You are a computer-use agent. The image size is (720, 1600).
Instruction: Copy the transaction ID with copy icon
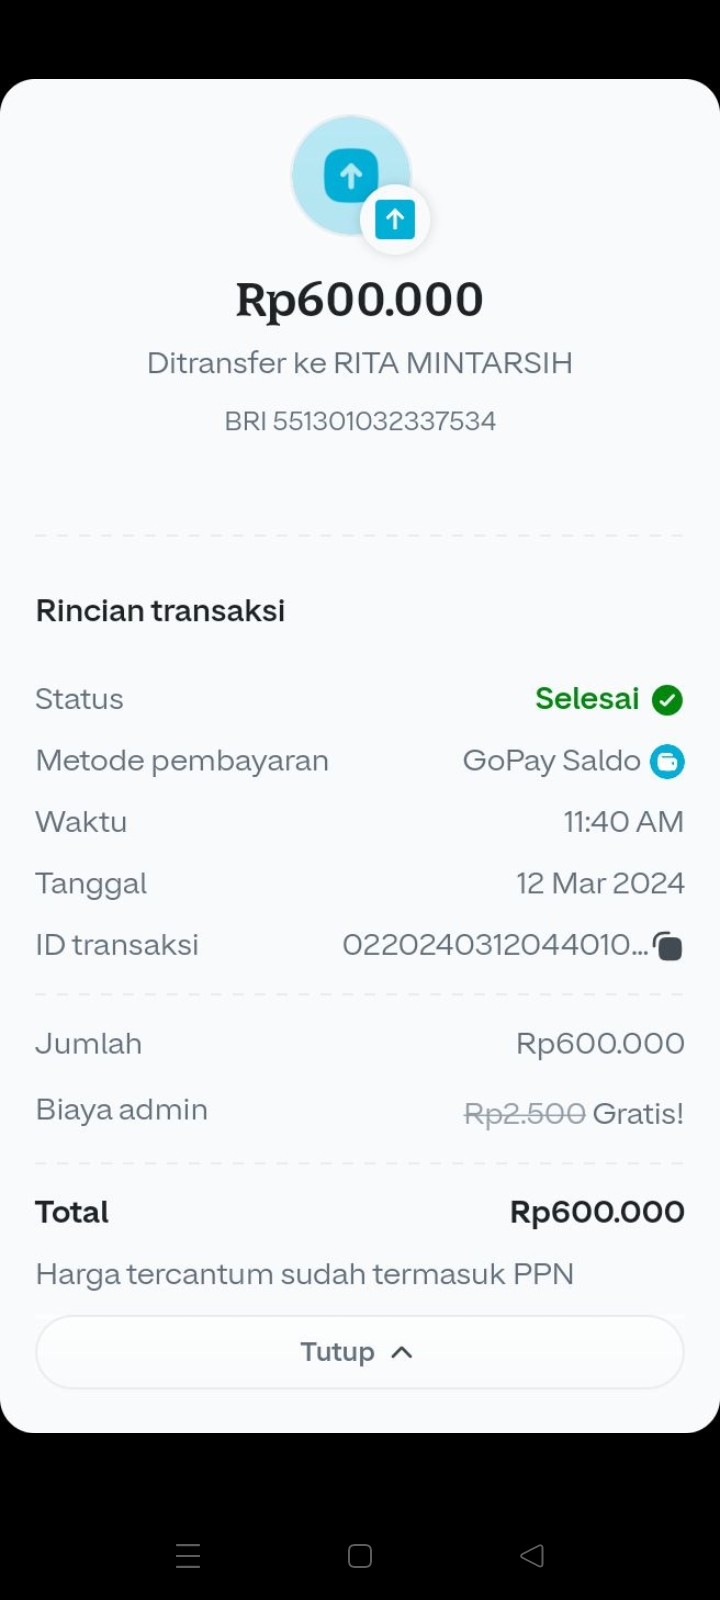tap(668, 945)
